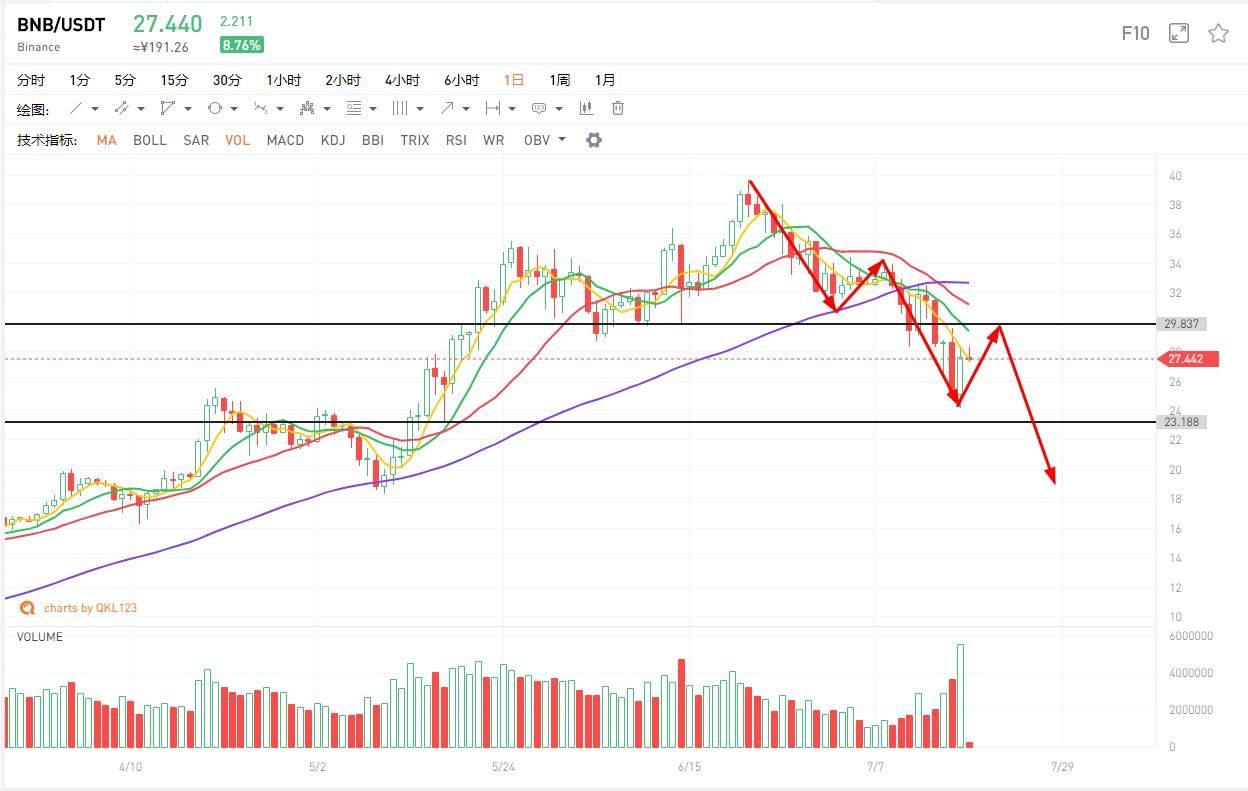Image resolution: width=1248 pixels, height=791 pixels.
Task: Open text annotation tool dropdown arrow
Action: pos(559,109)
